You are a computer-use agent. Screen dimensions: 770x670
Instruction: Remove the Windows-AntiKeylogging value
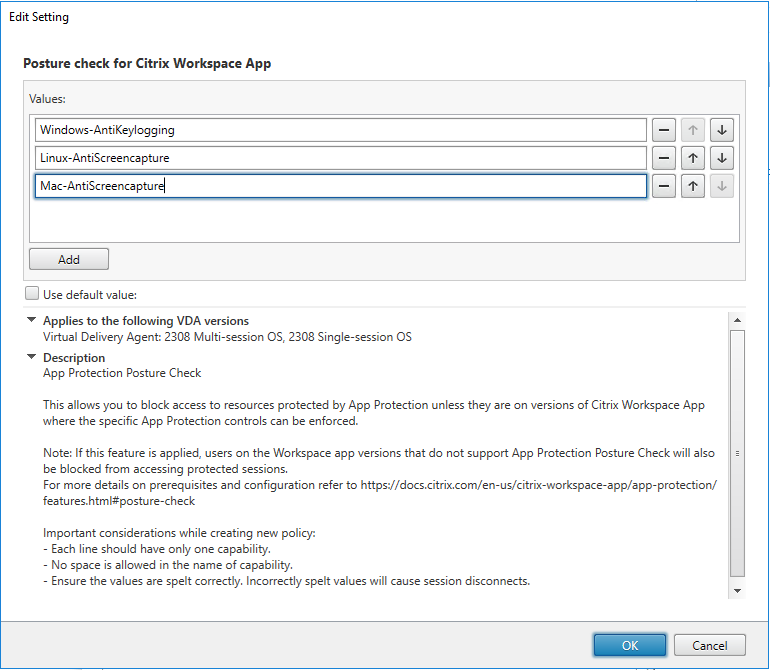pos(663,130)
